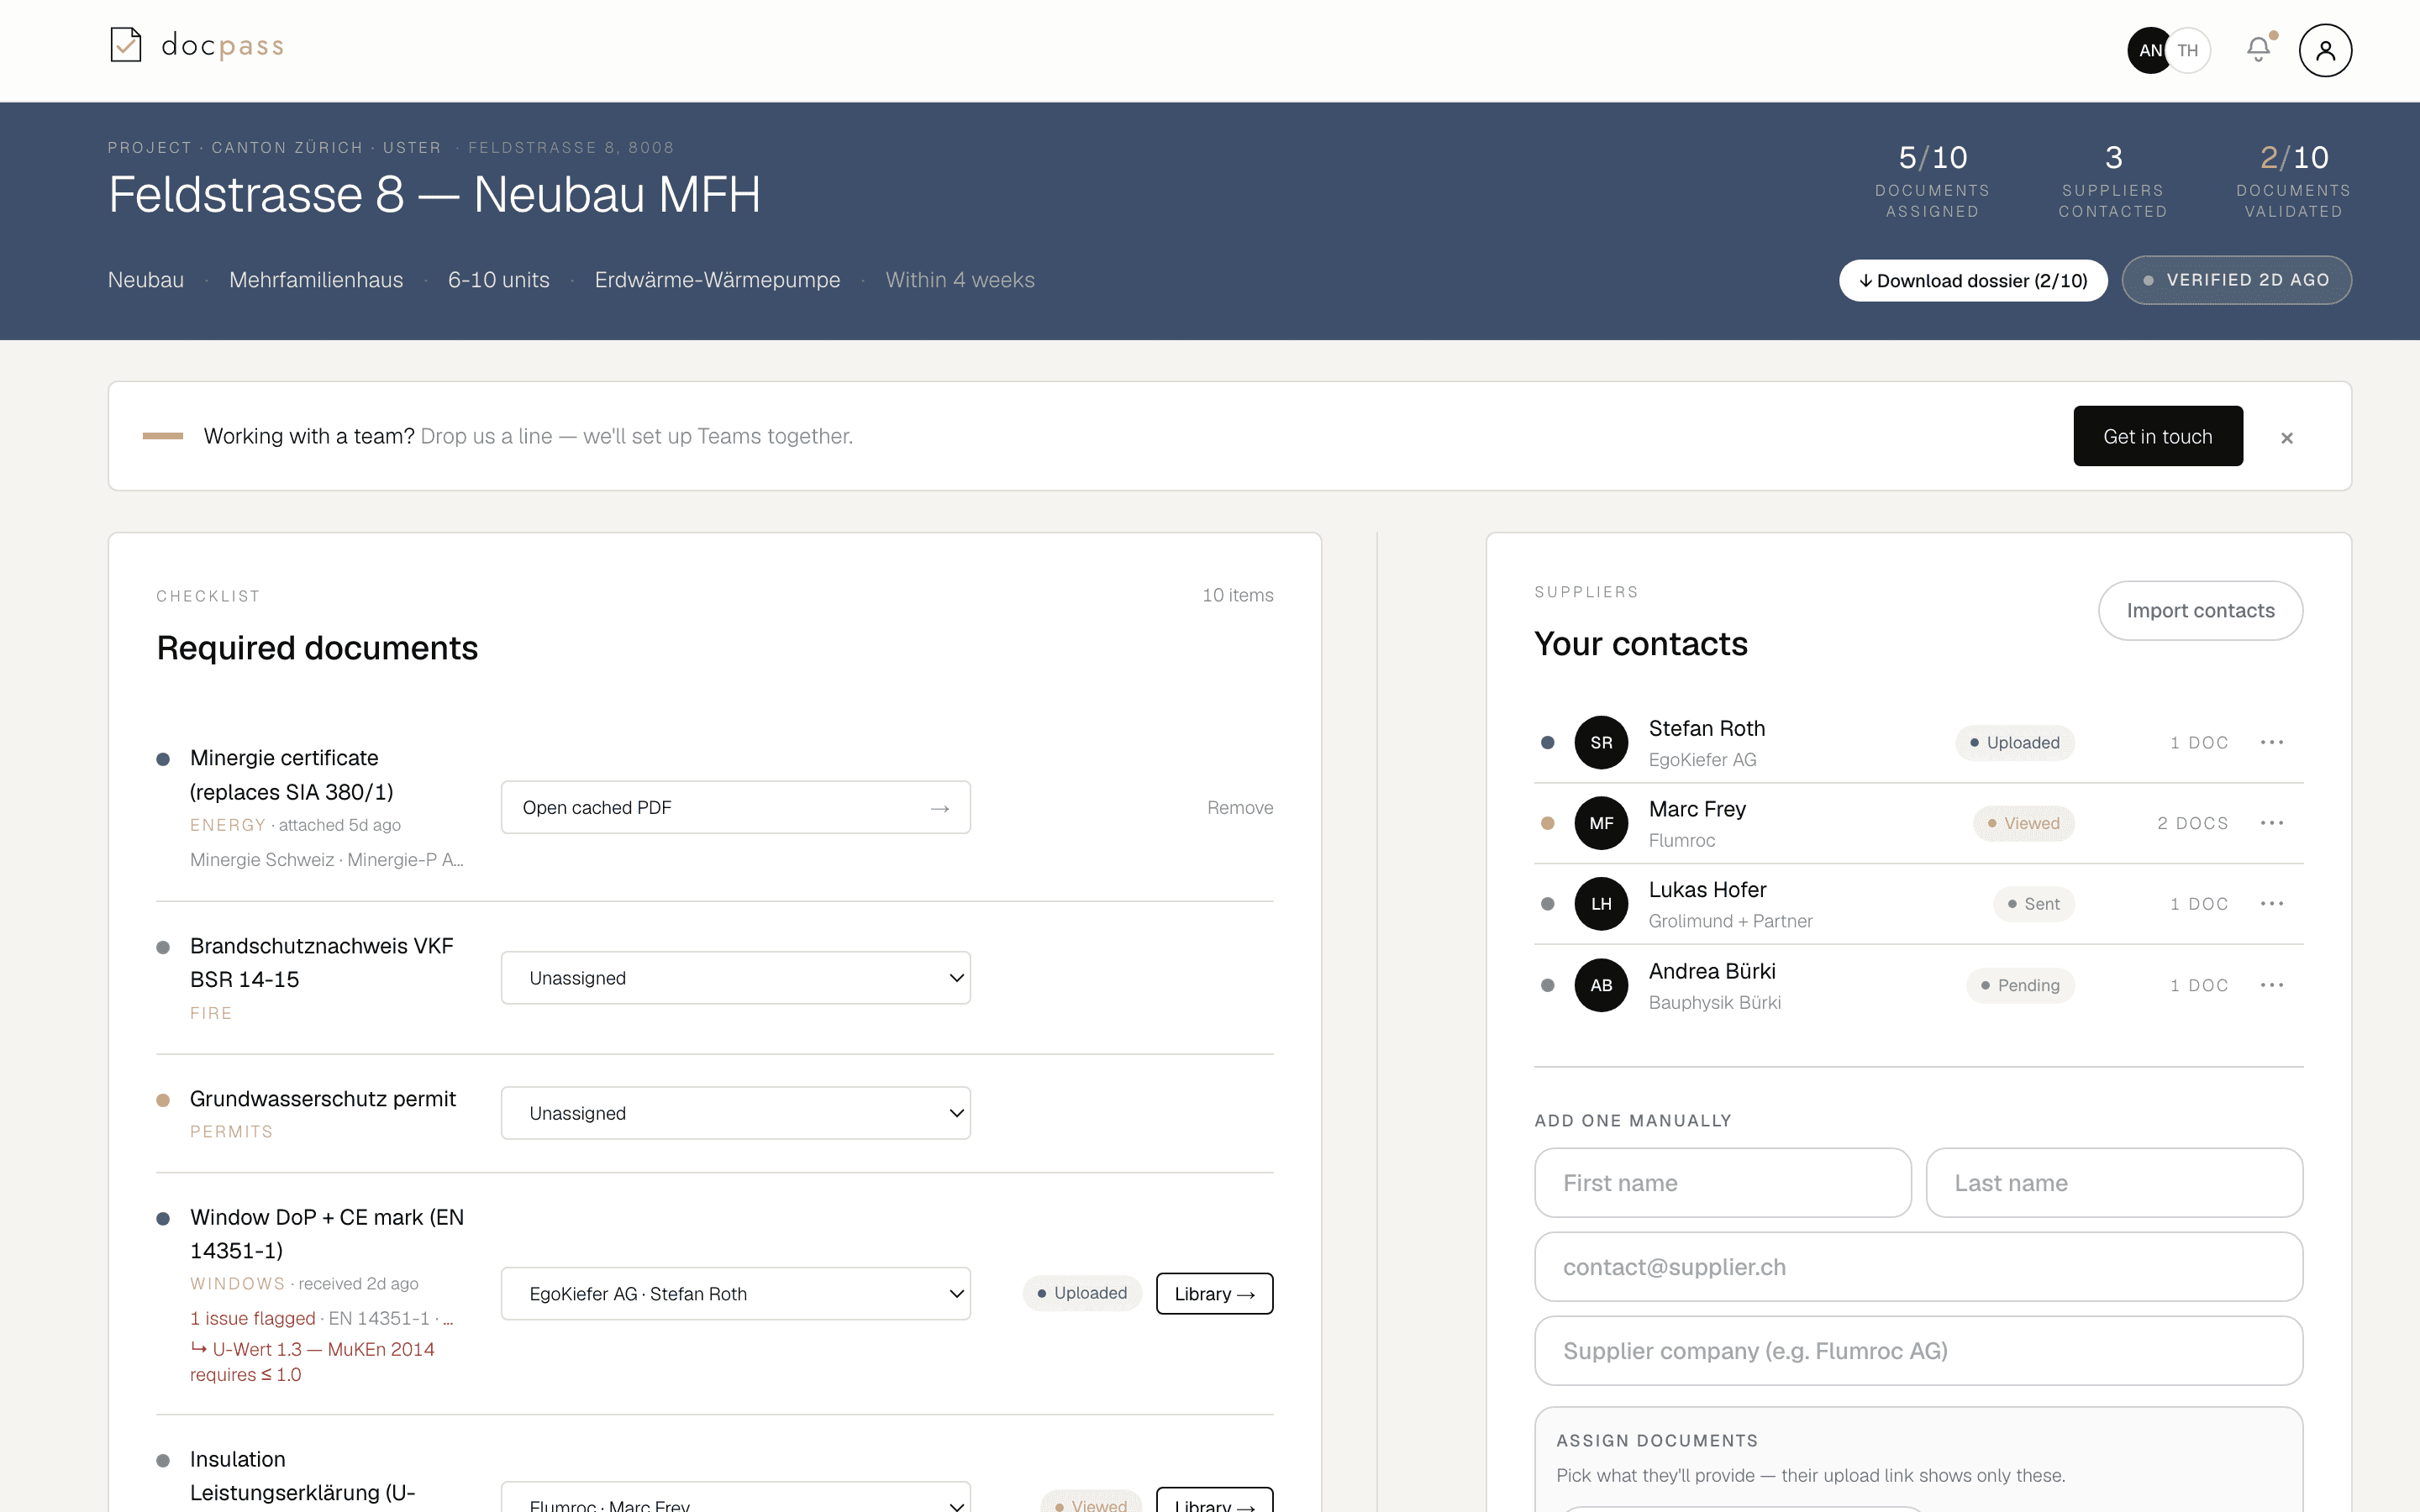Select the Grundwasserschutz permit title
The height and width of the screenshot is (1512, 2420).
point(323,1099)
